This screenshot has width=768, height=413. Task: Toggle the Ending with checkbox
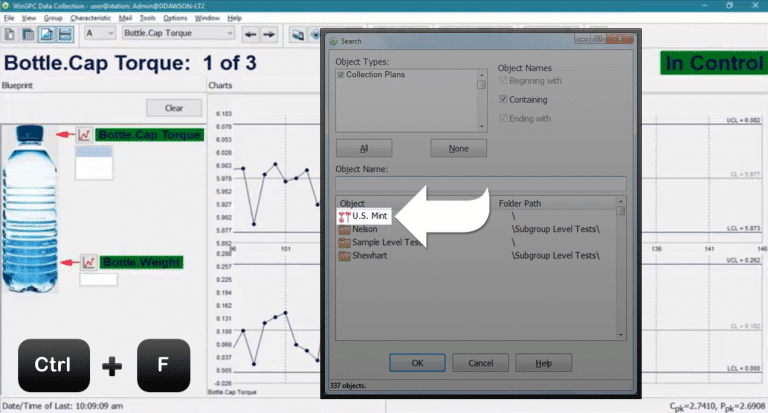click(505, 118)
